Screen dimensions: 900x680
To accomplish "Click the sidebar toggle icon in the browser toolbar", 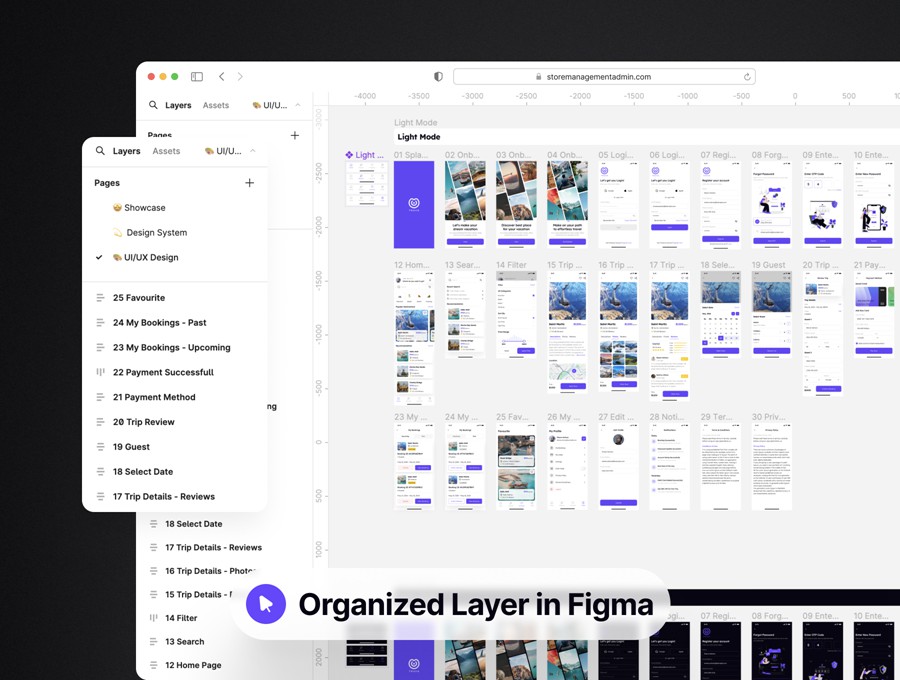I will (196, 76).
